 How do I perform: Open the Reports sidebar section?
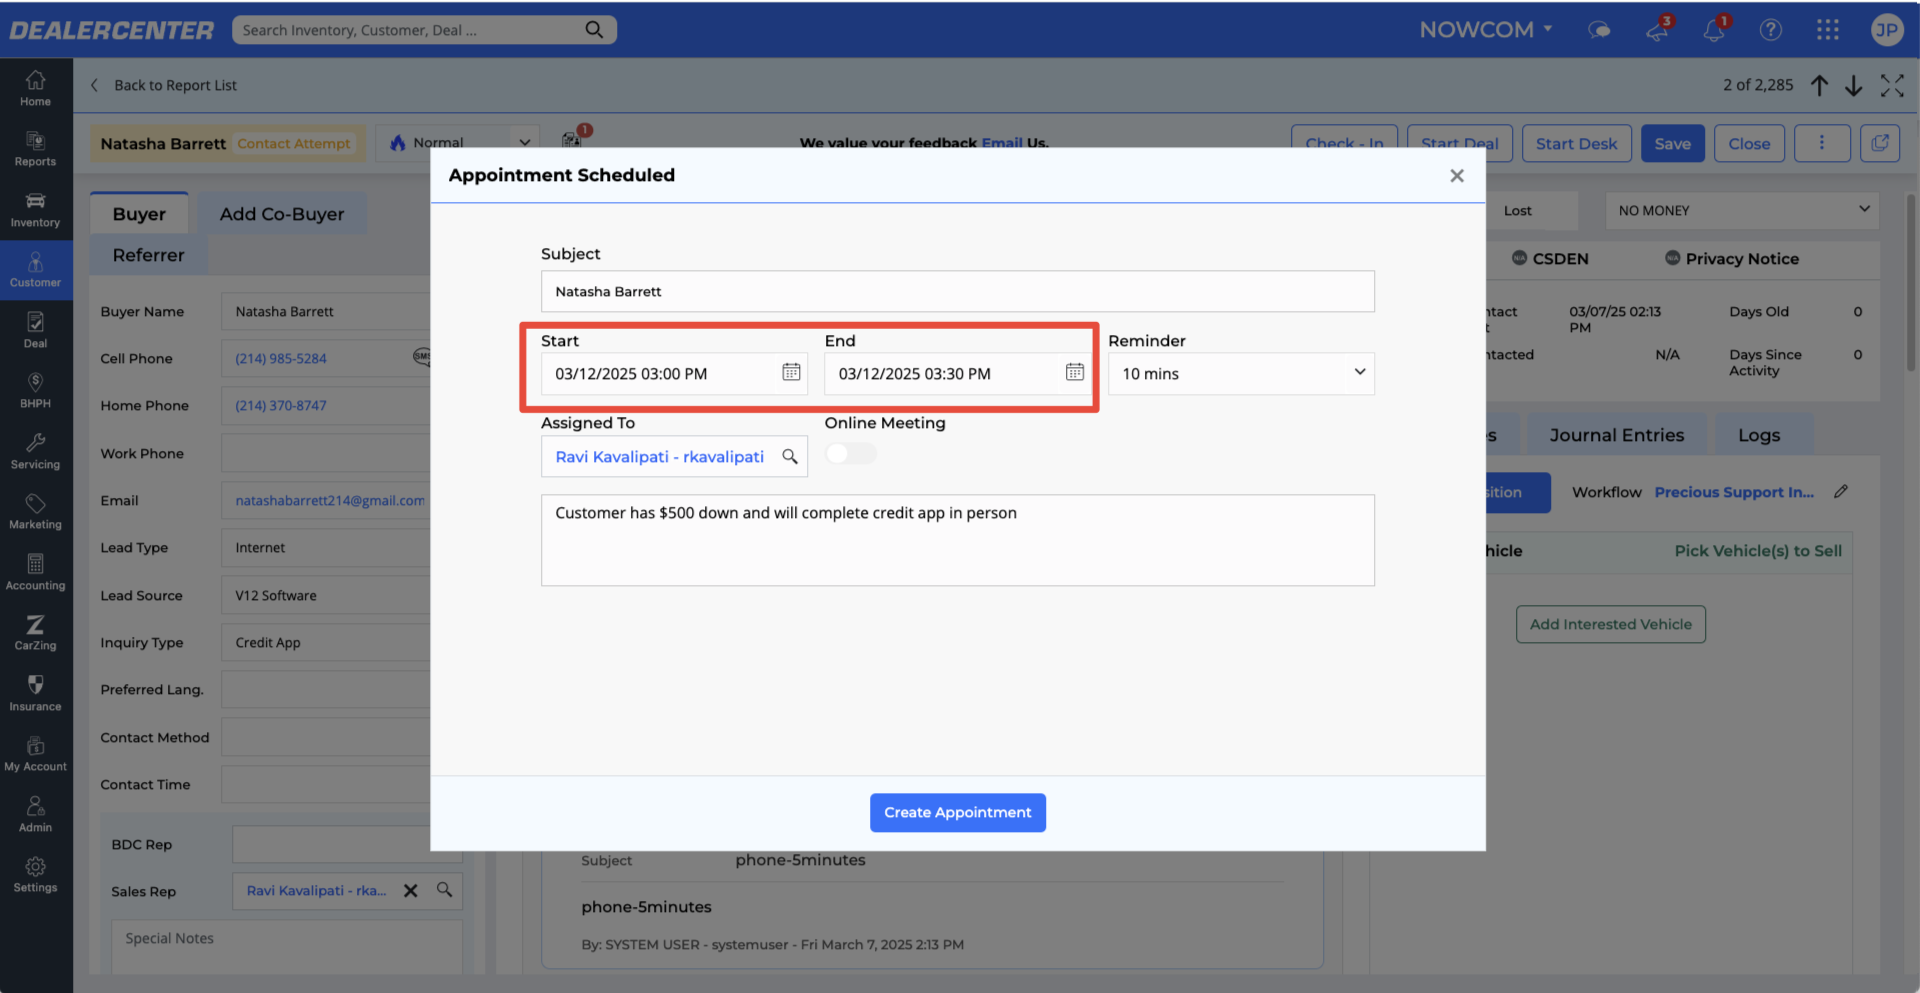(35, 148)
